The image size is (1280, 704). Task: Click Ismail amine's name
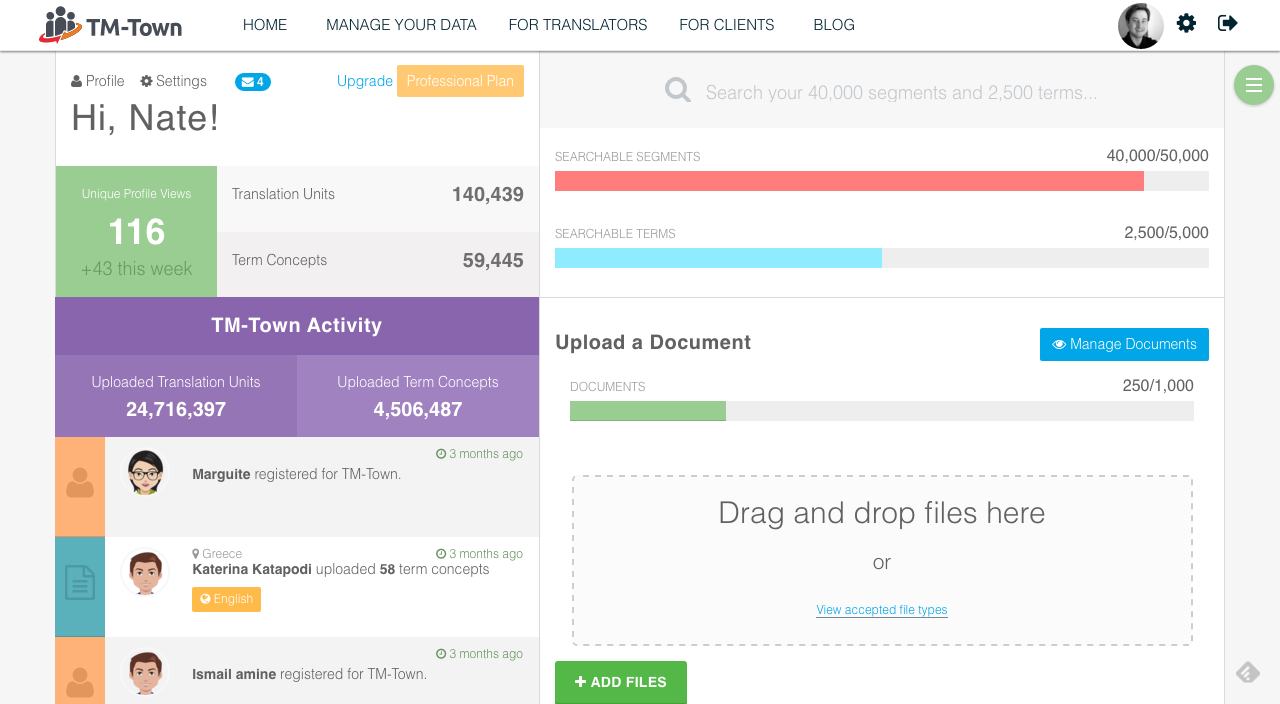(234, 674)
